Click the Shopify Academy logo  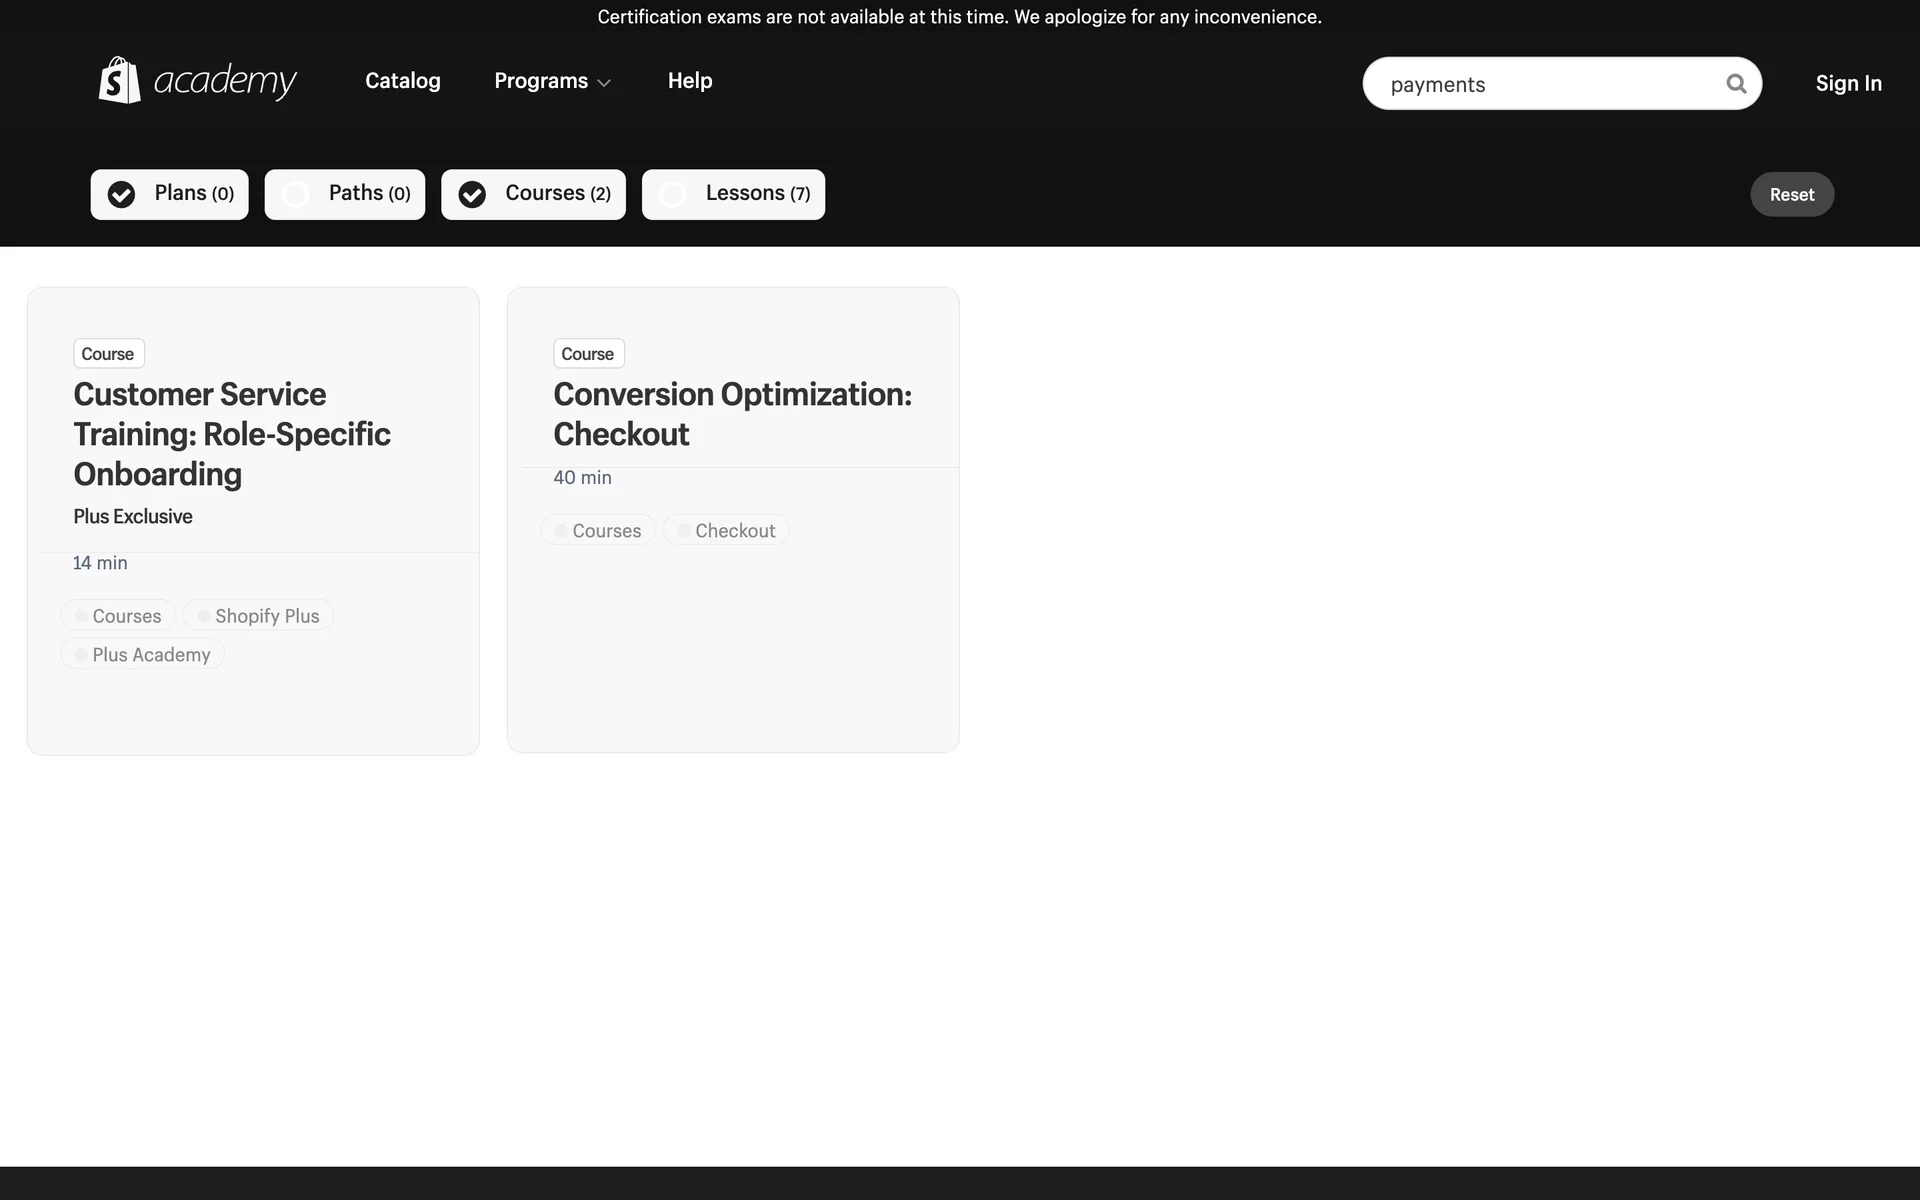pos(197,80)
